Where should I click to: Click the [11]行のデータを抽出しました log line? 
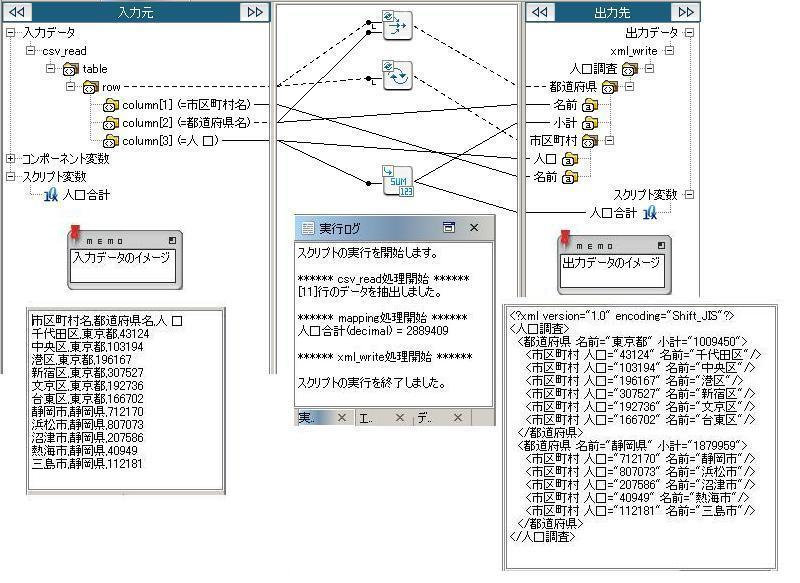tap(369, 292)
